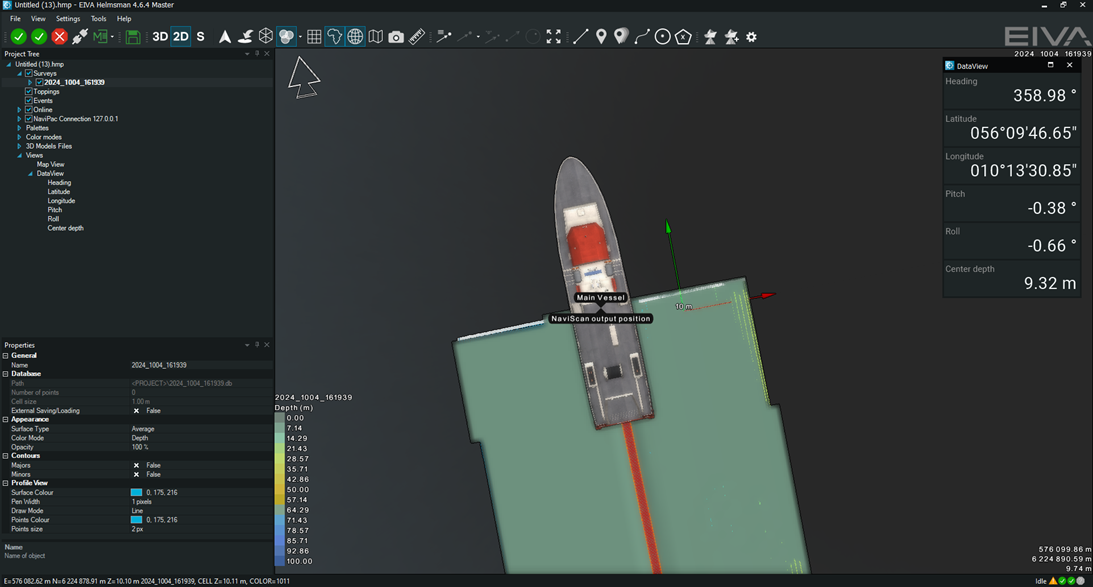The height and width of the screenshot is (587, 1093).
Task: Close the DataView floating panel
Action: pyautogui.click(x=1069, y=65)
